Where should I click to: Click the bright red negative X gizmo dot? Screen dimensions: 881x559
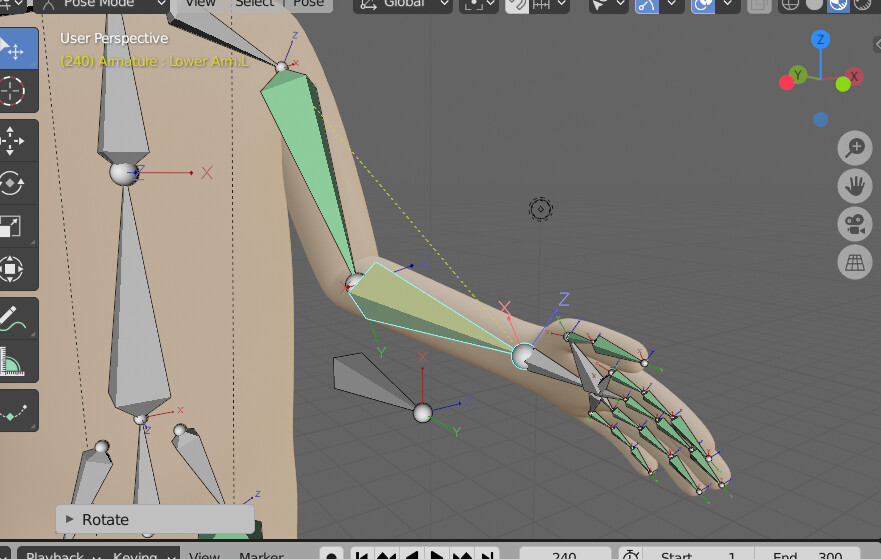coord(787,83)
